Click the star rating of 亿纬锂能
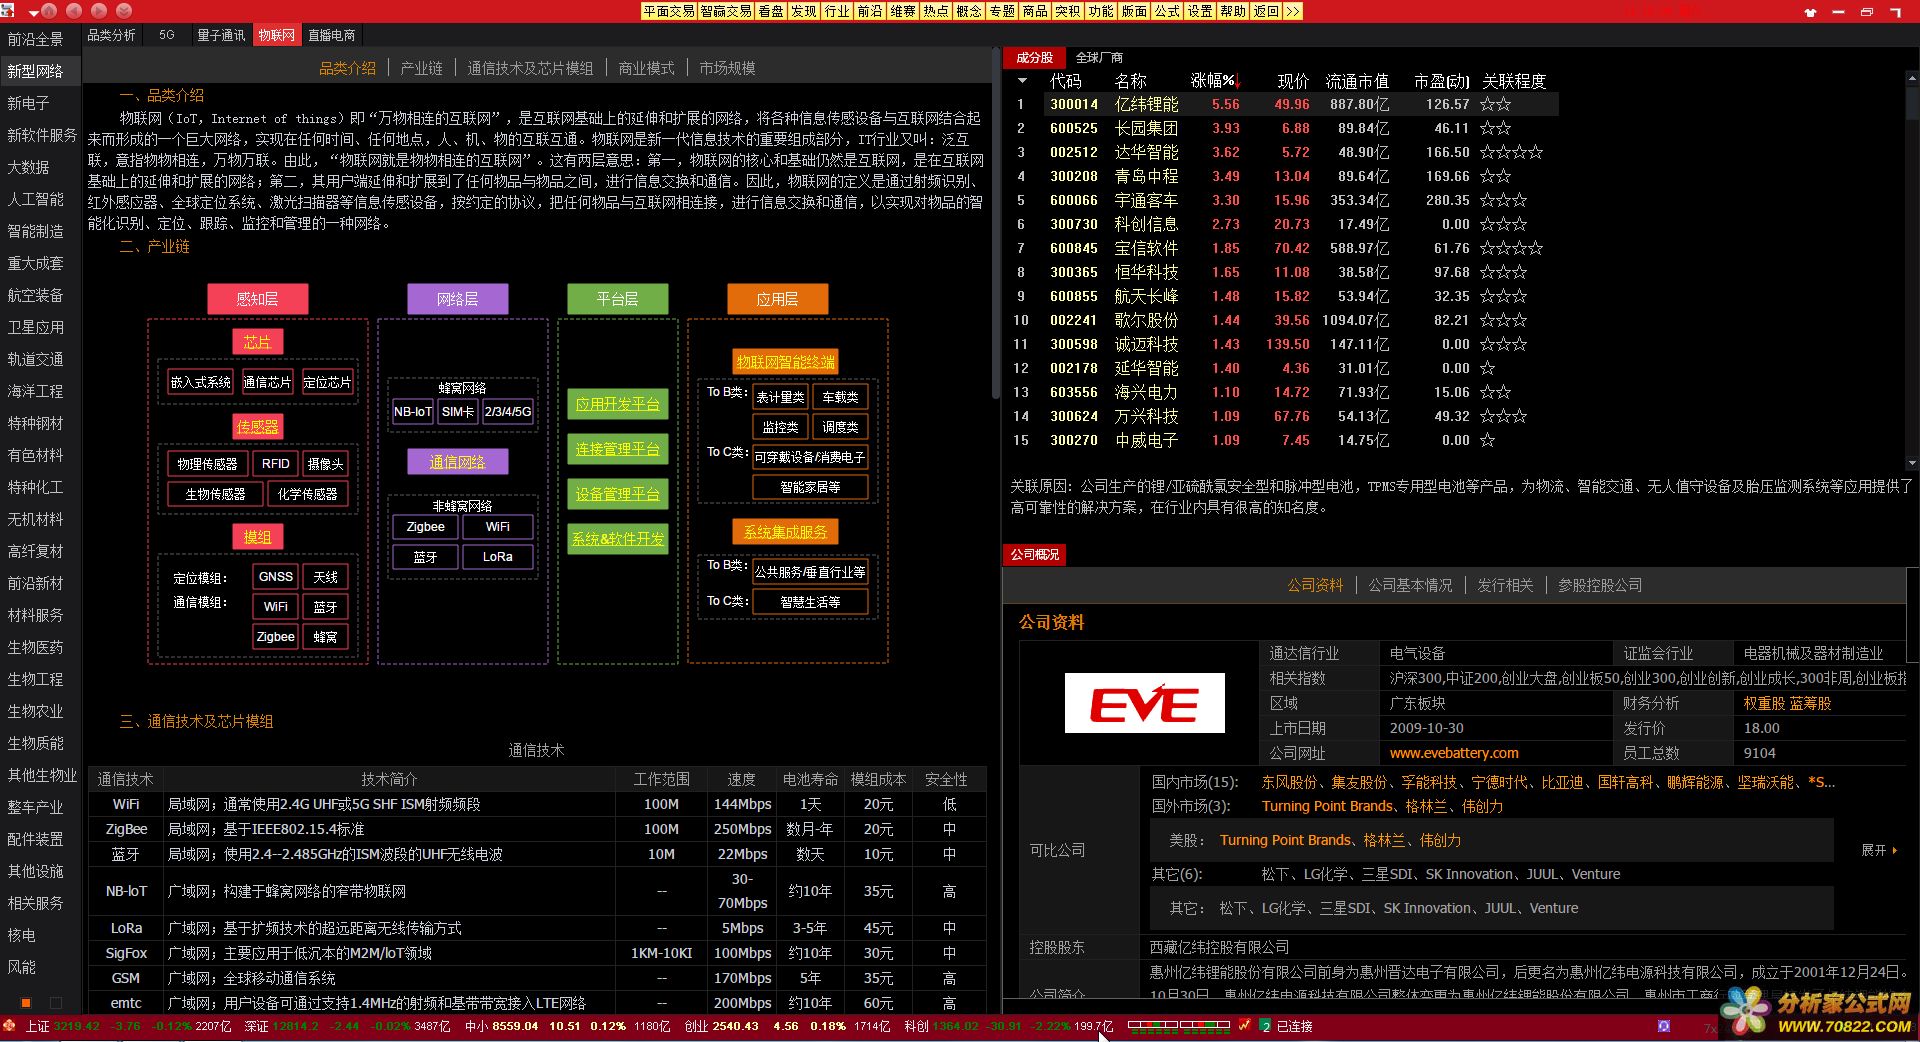 point(1495,104)
